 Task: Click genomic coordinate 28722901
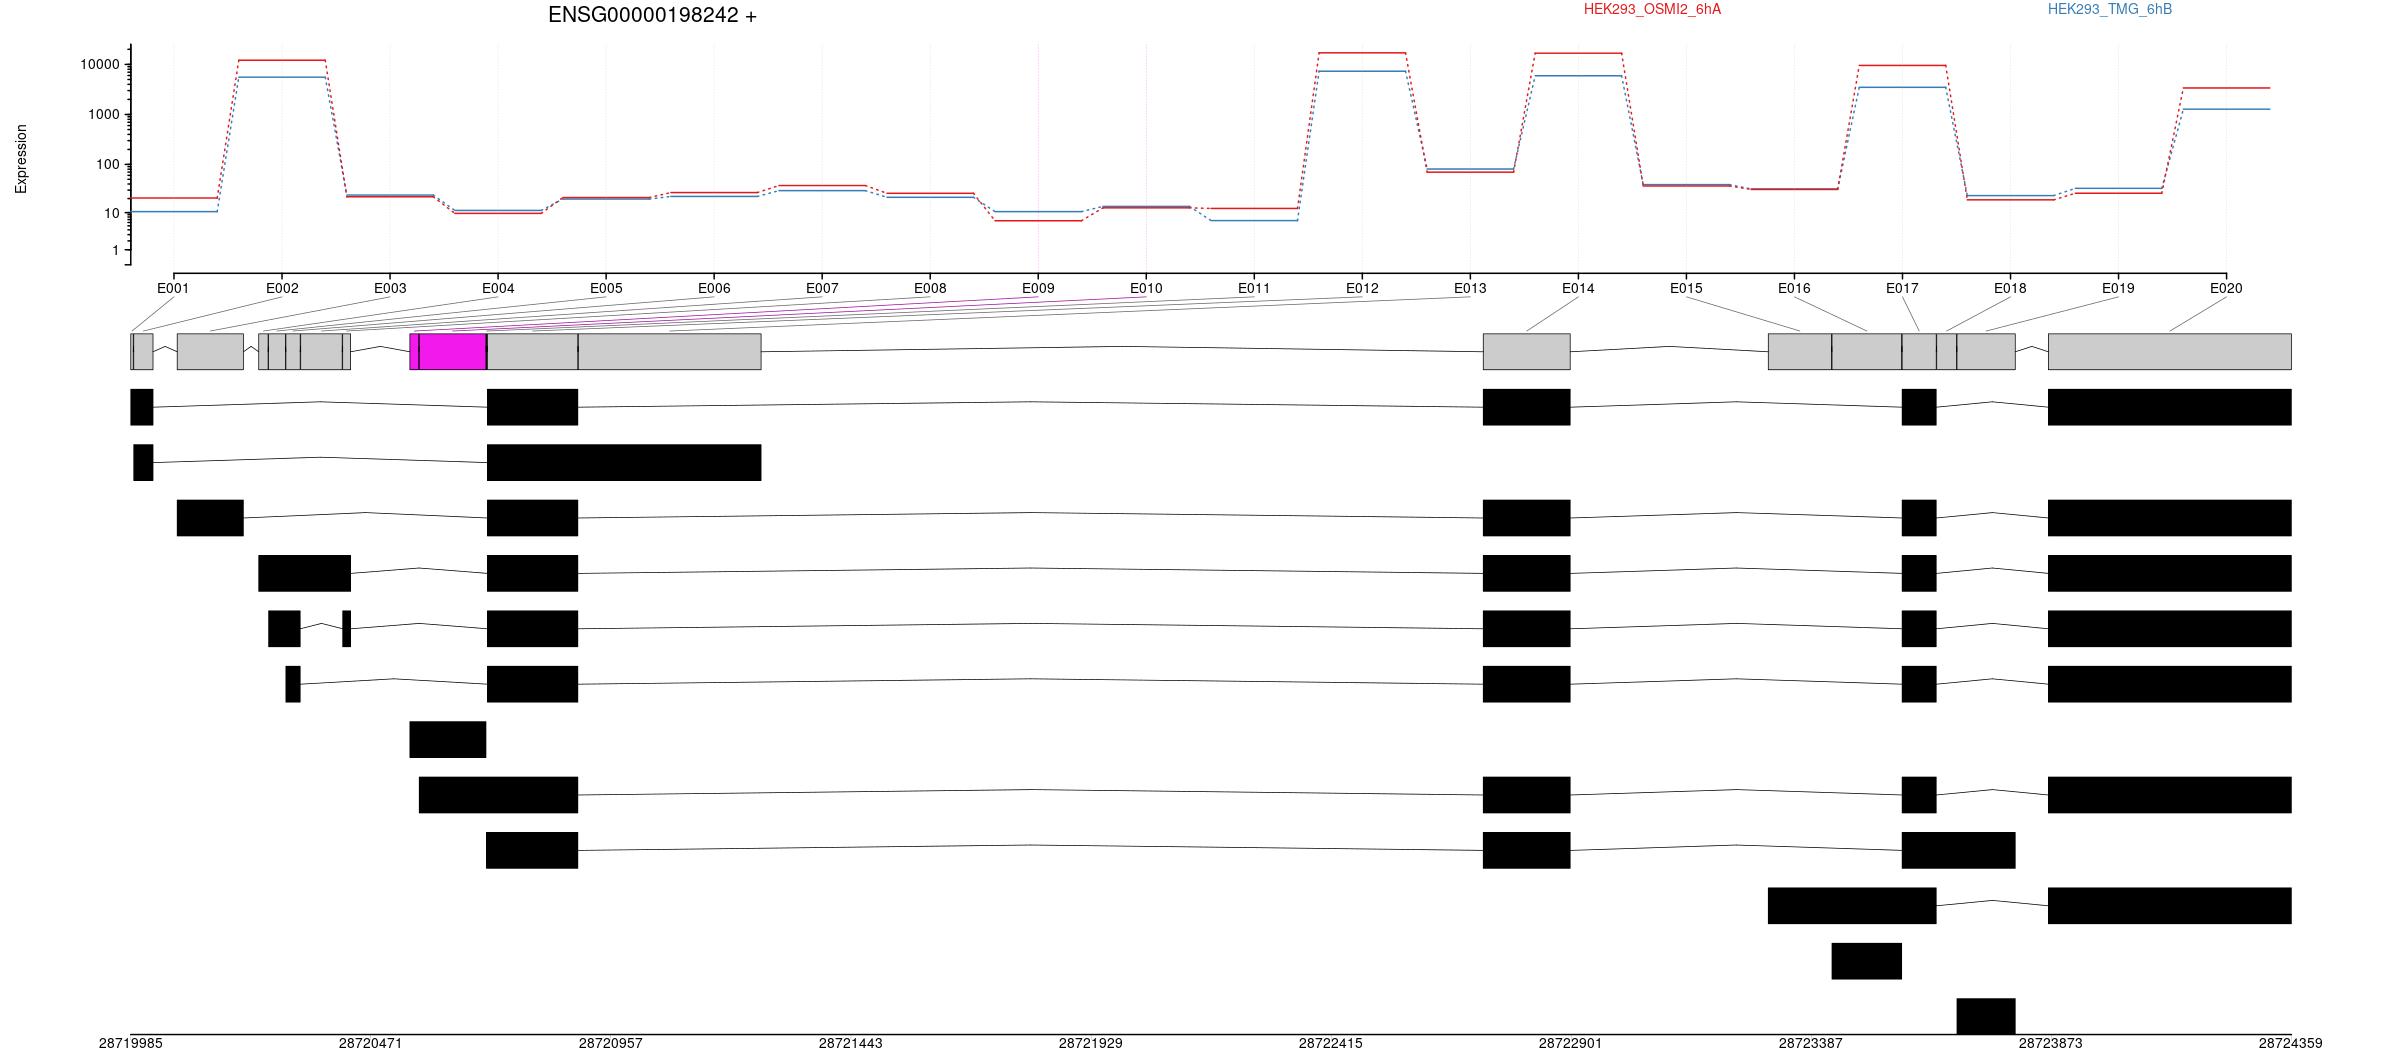pos(1570,1043)
